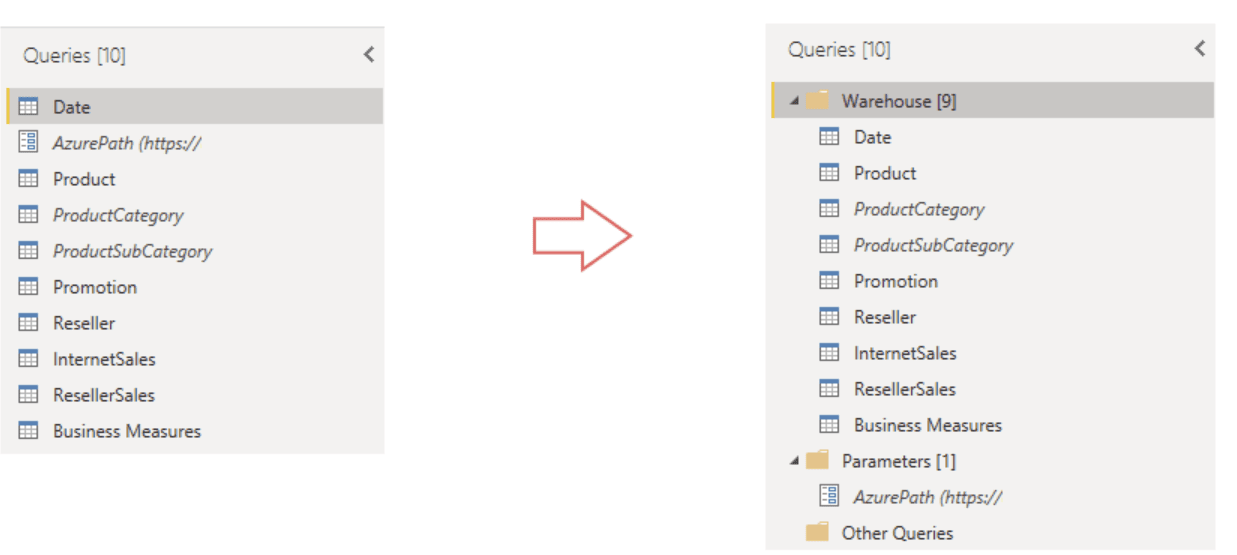Open Promotion query inside Warehouse folder

coord(896,281)
